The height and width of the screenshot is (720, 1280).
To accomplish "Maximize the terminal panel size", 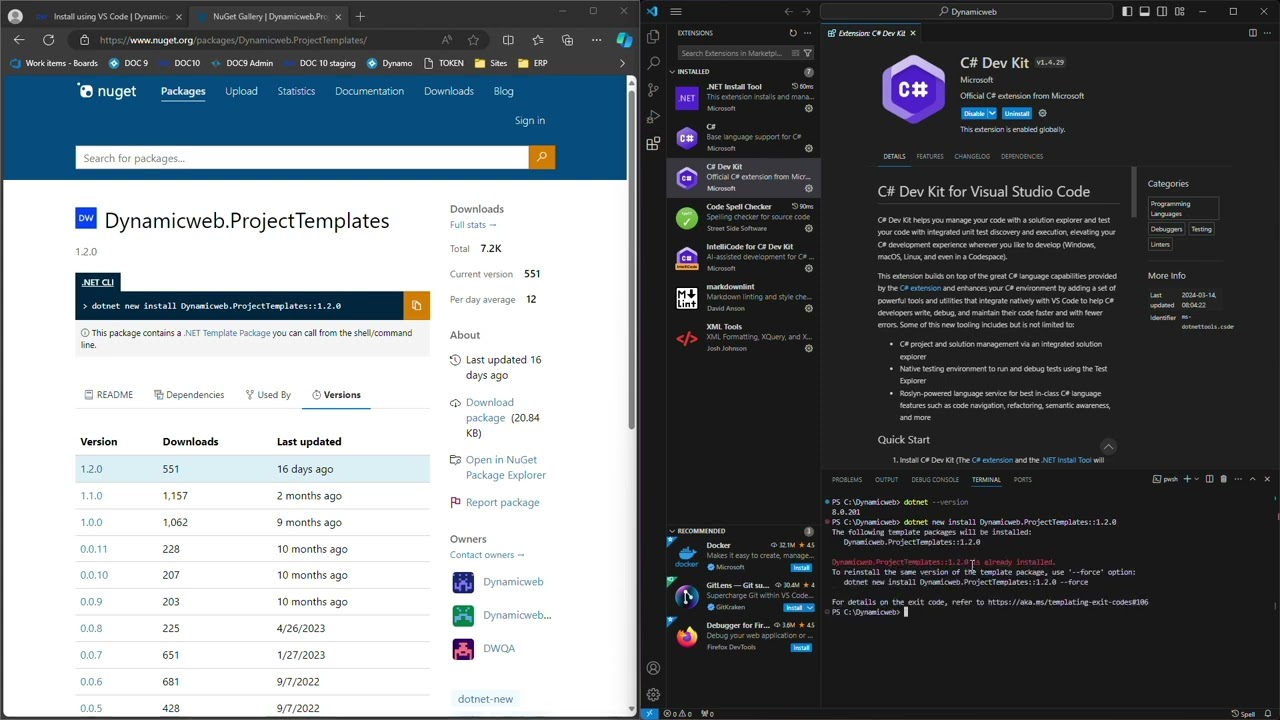I will 1252,479.
